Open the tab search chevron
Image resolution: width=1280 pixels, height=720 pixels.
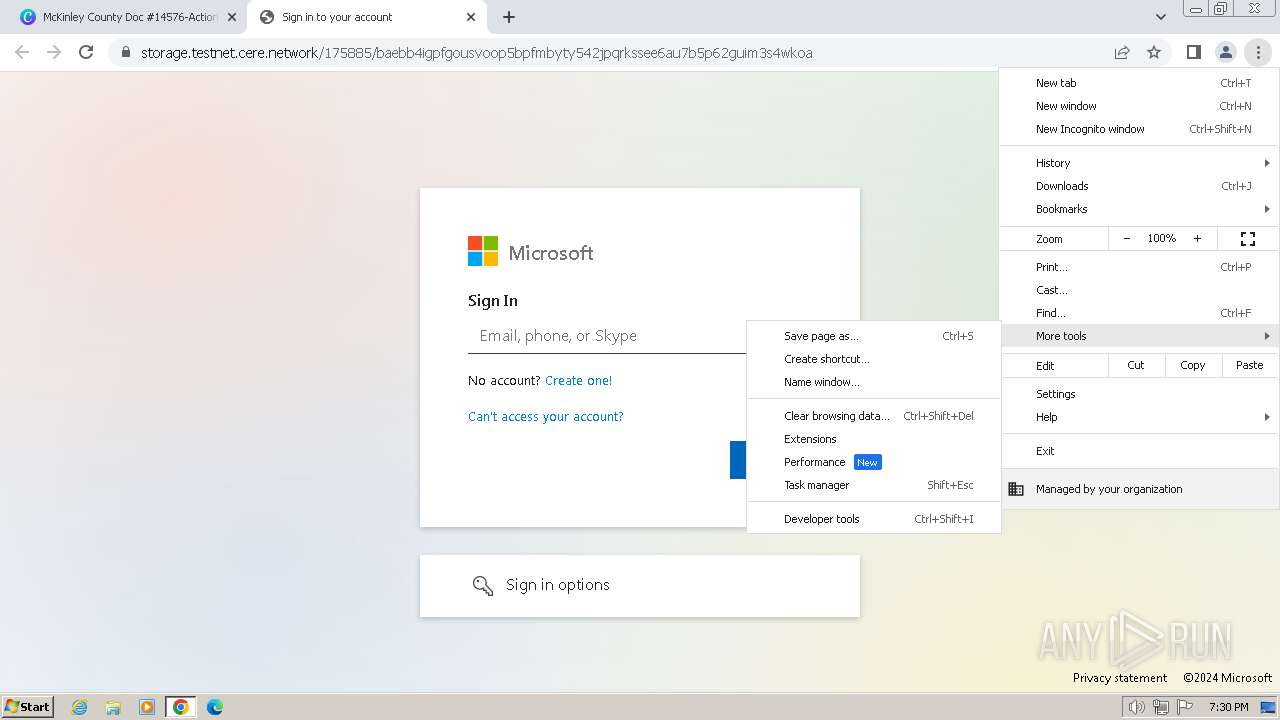tap(1160, 17)
